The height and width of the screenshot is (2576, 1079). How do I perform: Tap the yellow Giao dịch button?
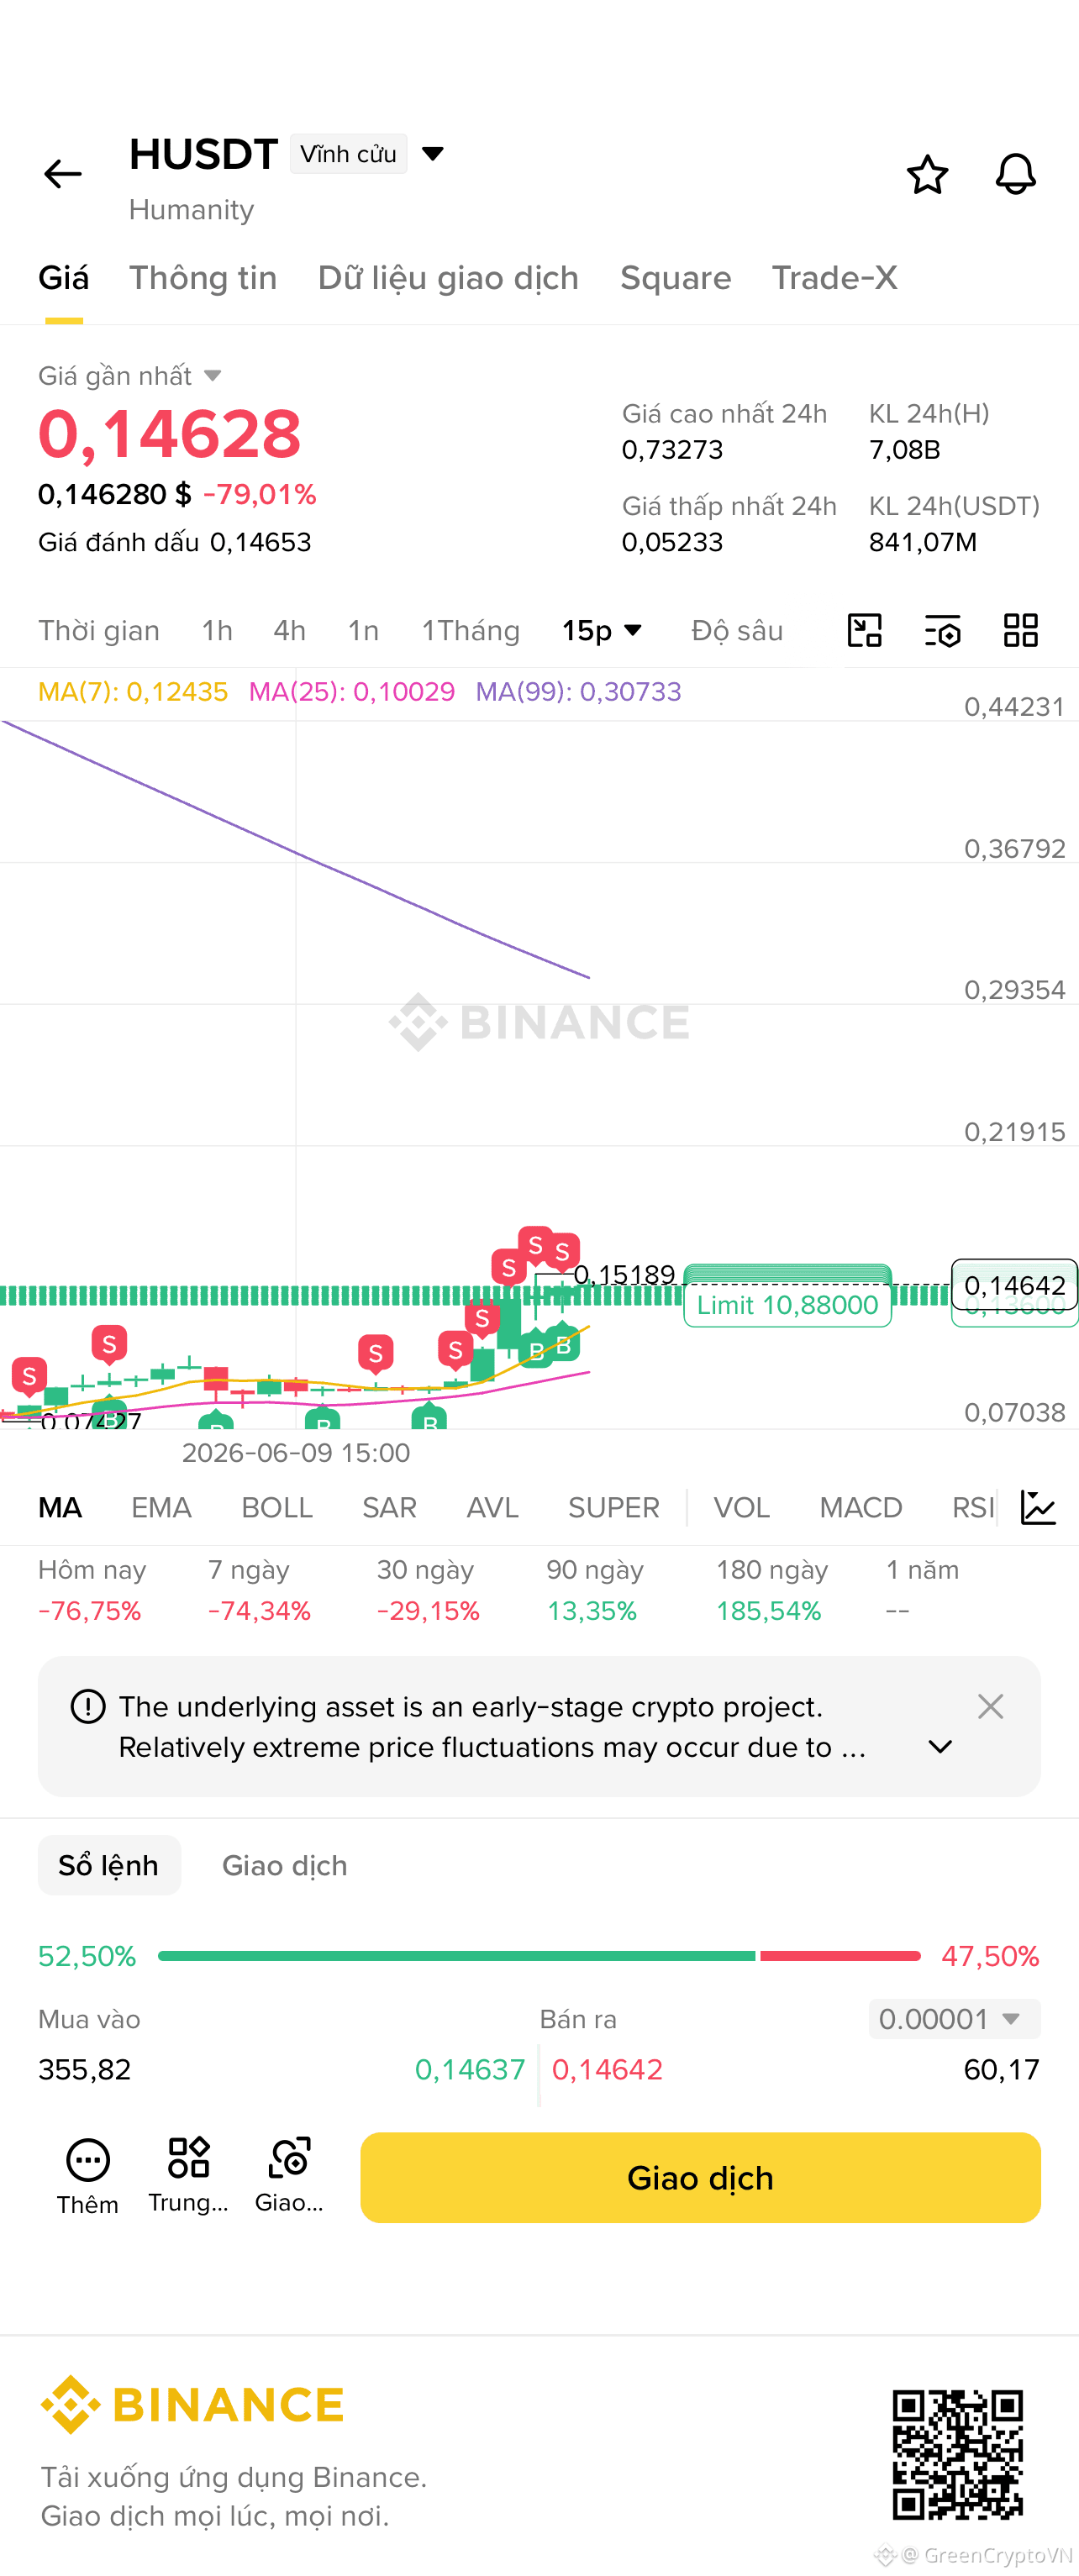point(700,2177)
